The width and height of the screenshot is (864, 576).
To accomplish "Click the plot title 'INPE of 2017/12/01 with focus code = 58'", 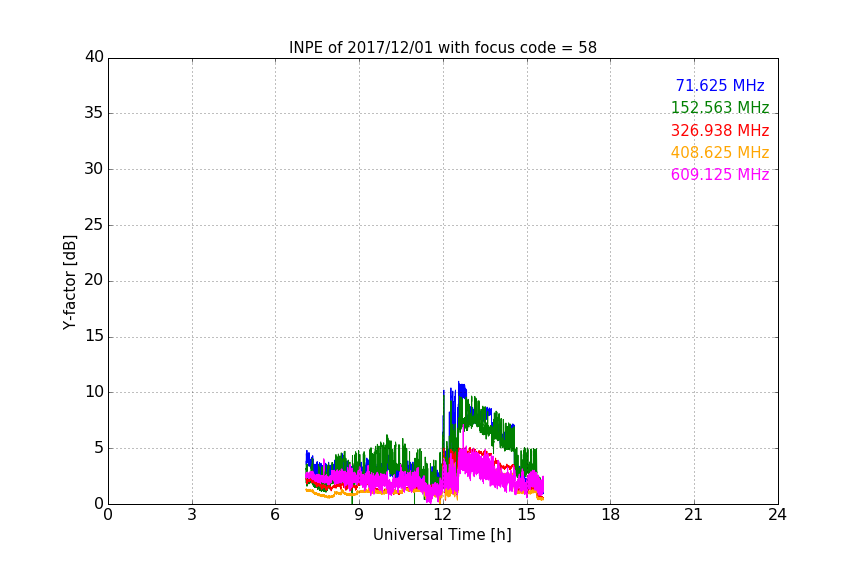I will pos(442,48).
